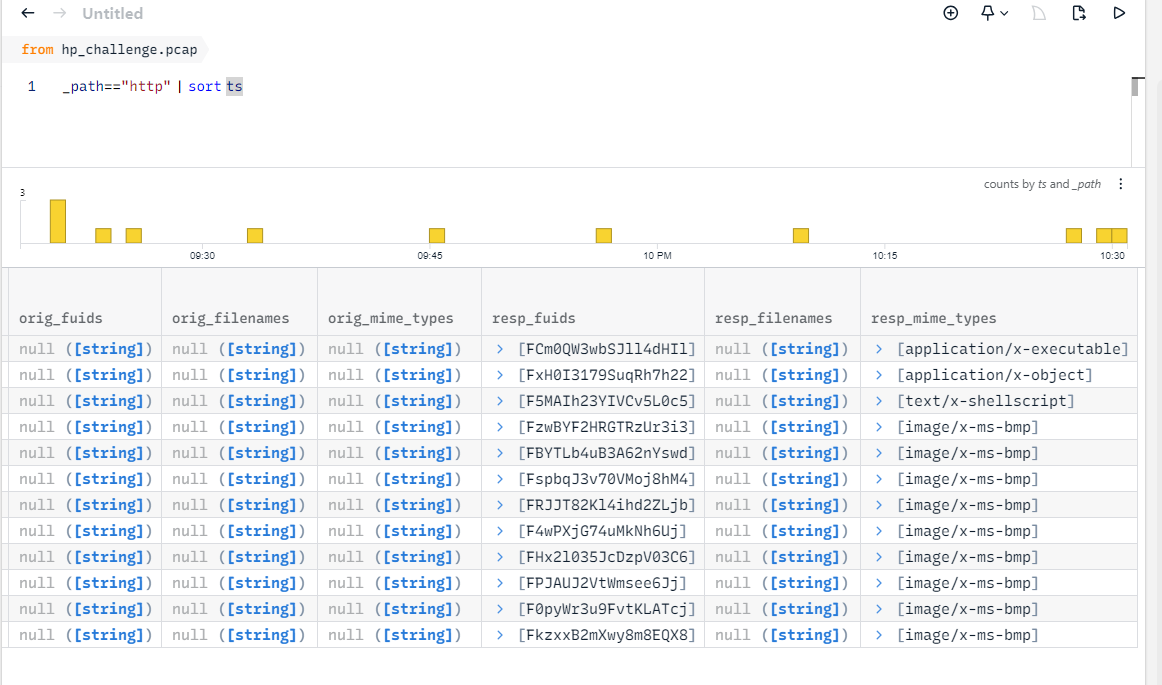Click the greyed-out shark fin icon
Screen dimensions: 1162x685
[x=1038, y=13]
